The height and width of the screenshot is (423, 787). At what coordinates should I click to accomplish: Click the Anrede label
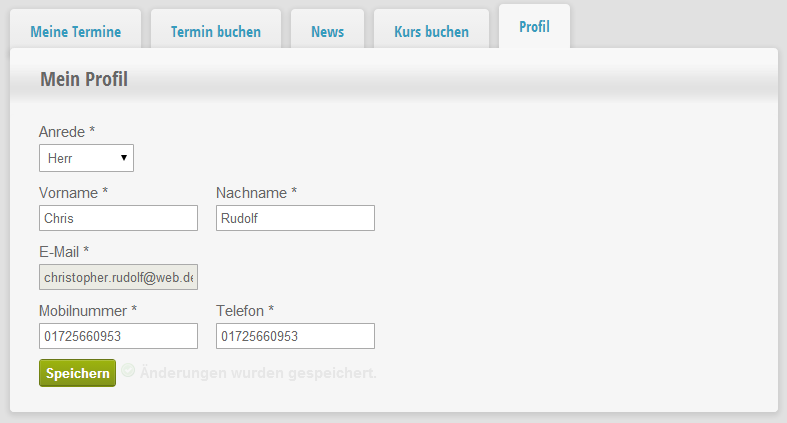pos(67,132)
